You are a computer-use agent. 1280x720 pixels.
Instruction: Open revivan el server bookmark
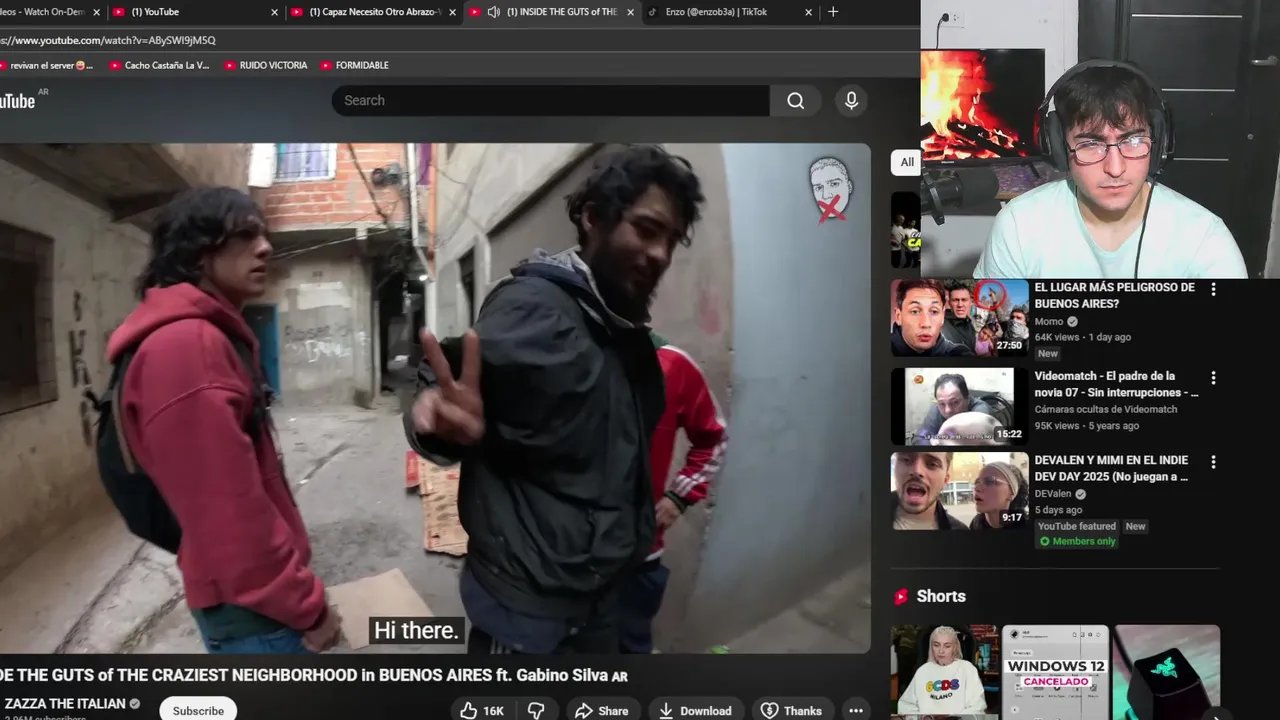pyautogui.click(x=47, y=65)
